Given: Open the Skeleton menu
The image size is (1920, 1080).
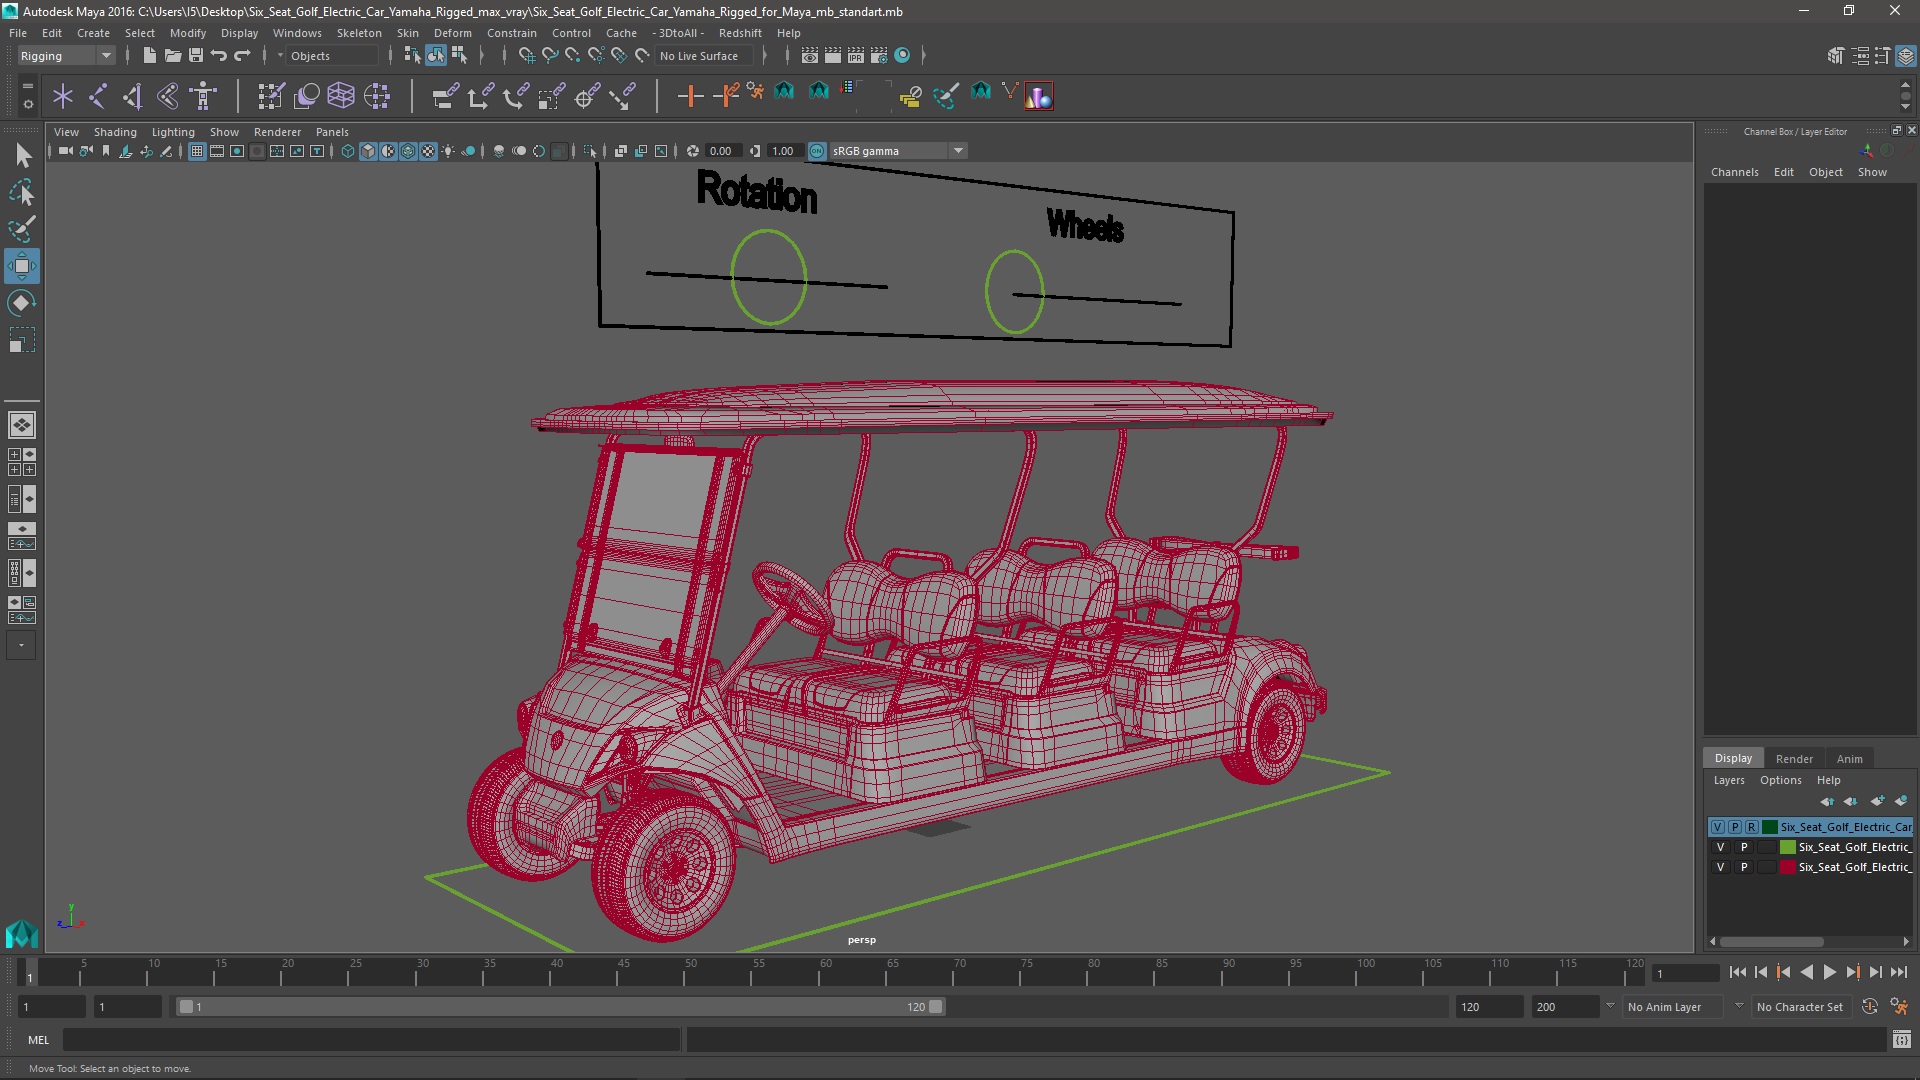Looking at the screenshot, I should (x=358, y=33).
